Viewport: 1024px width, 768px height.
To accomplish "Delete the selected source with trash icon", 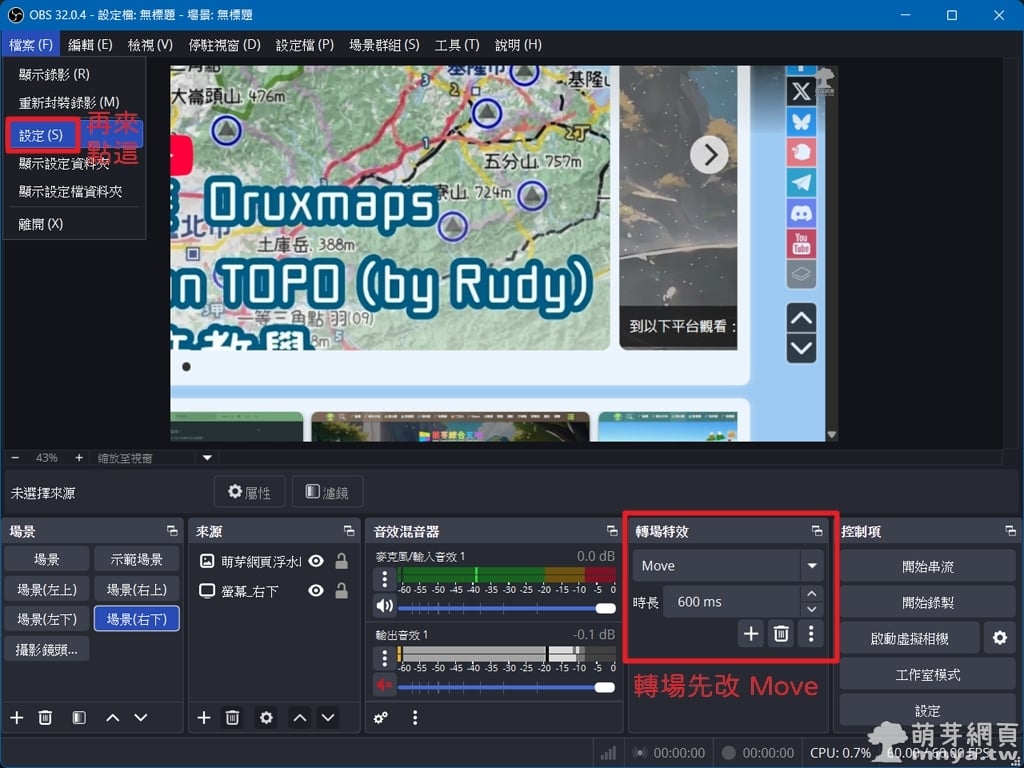I will tap(232, 717).
